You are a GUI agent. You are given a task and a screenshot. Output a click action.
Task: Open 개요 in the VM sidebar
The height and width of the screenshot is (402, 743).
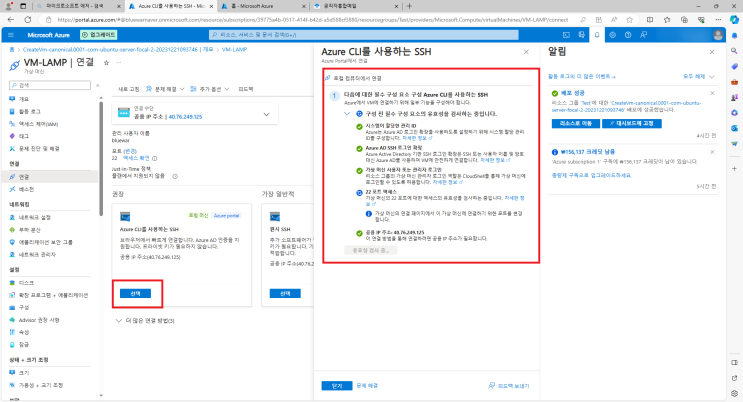pos(24,99)
